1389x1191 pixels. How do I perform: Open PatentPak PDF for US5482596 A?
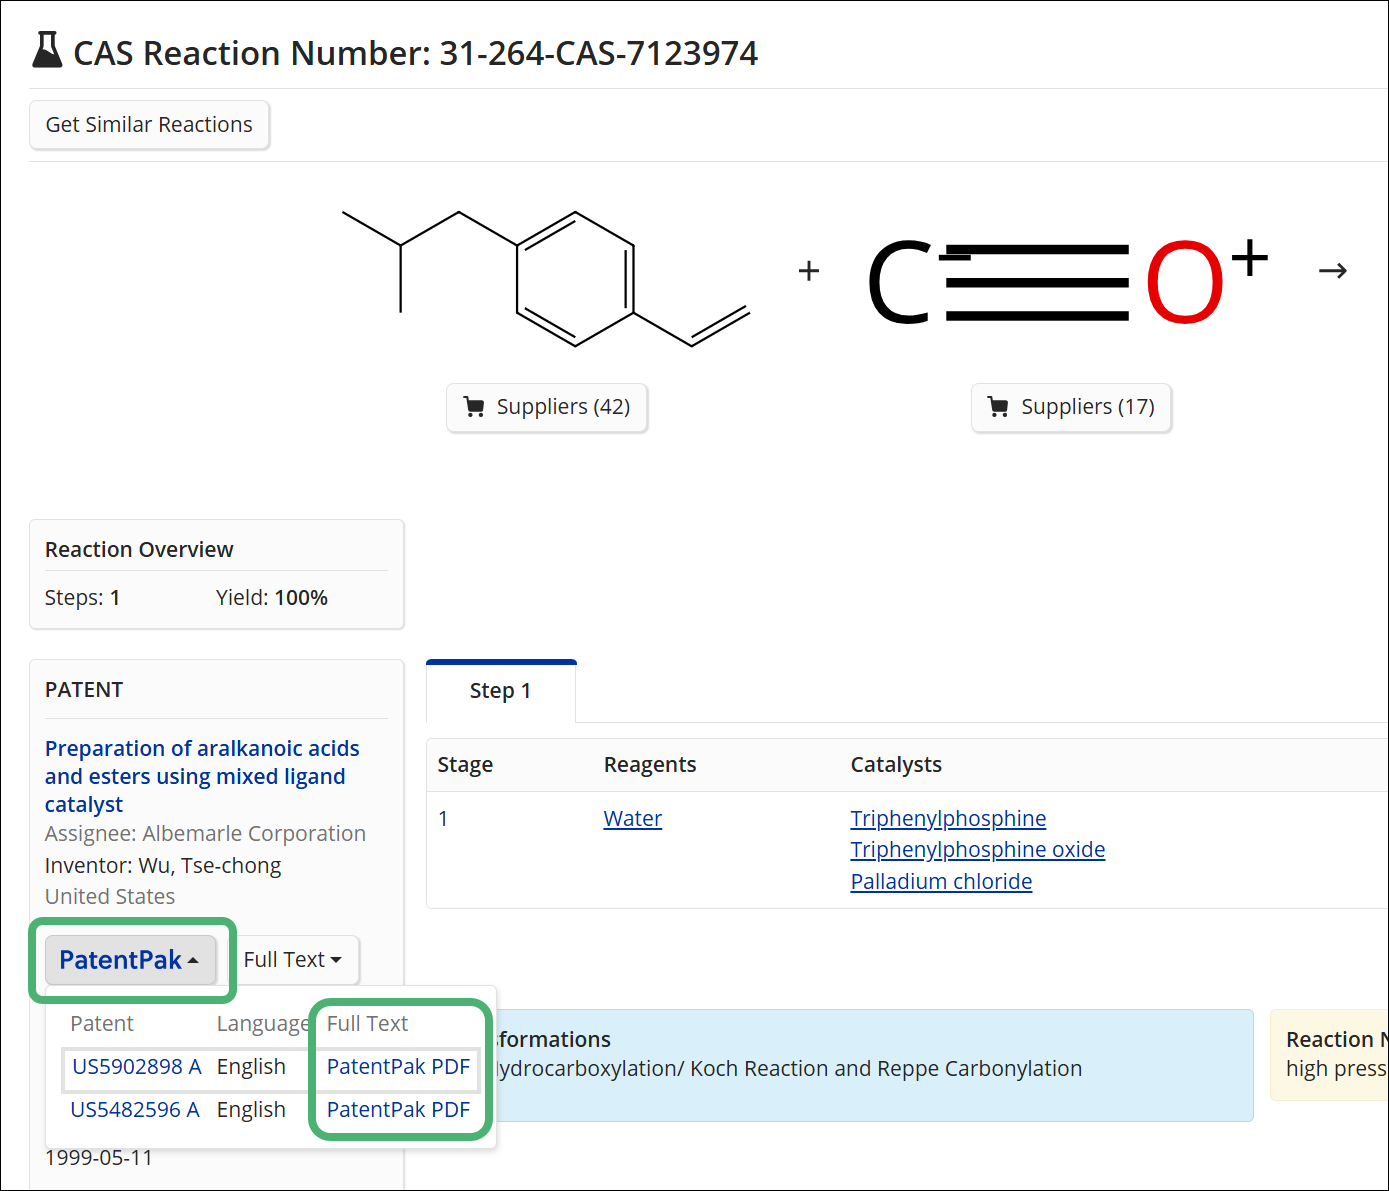[398, 1110]
